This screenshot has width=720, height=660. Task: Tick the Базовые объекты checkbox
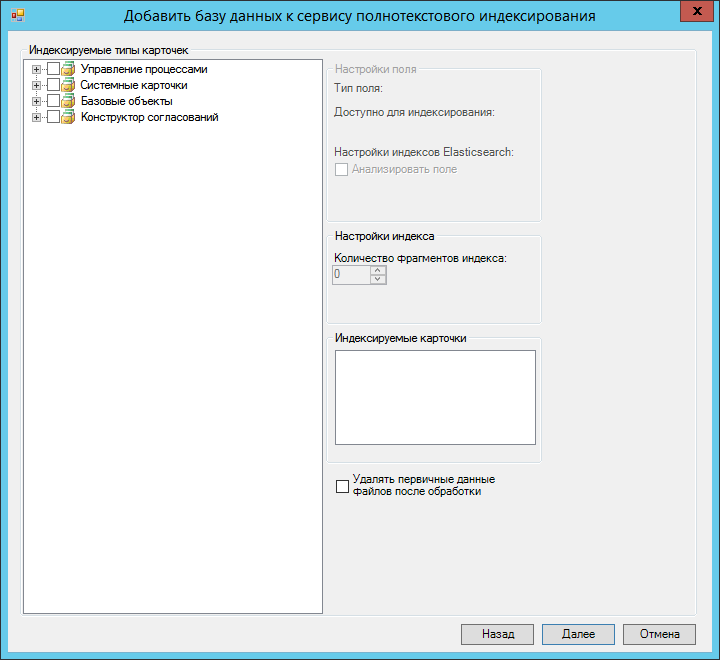53,101
